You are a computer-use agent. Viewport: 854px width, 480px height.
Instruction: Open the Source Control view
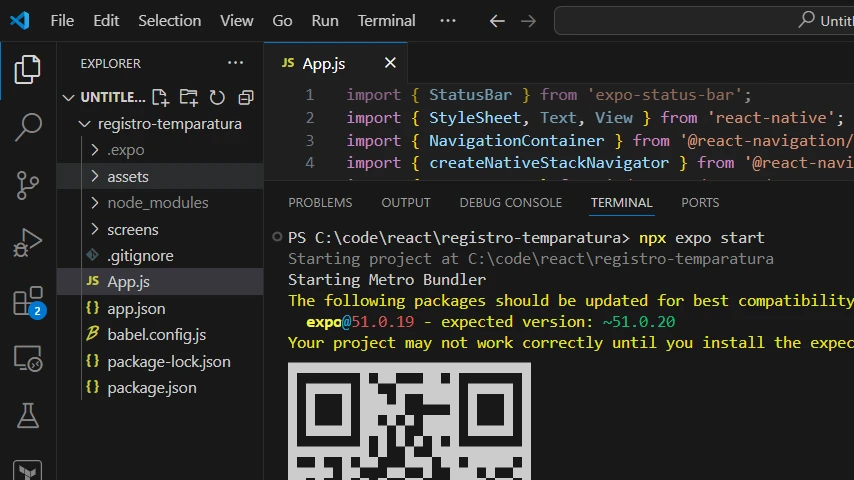[27, 185]
